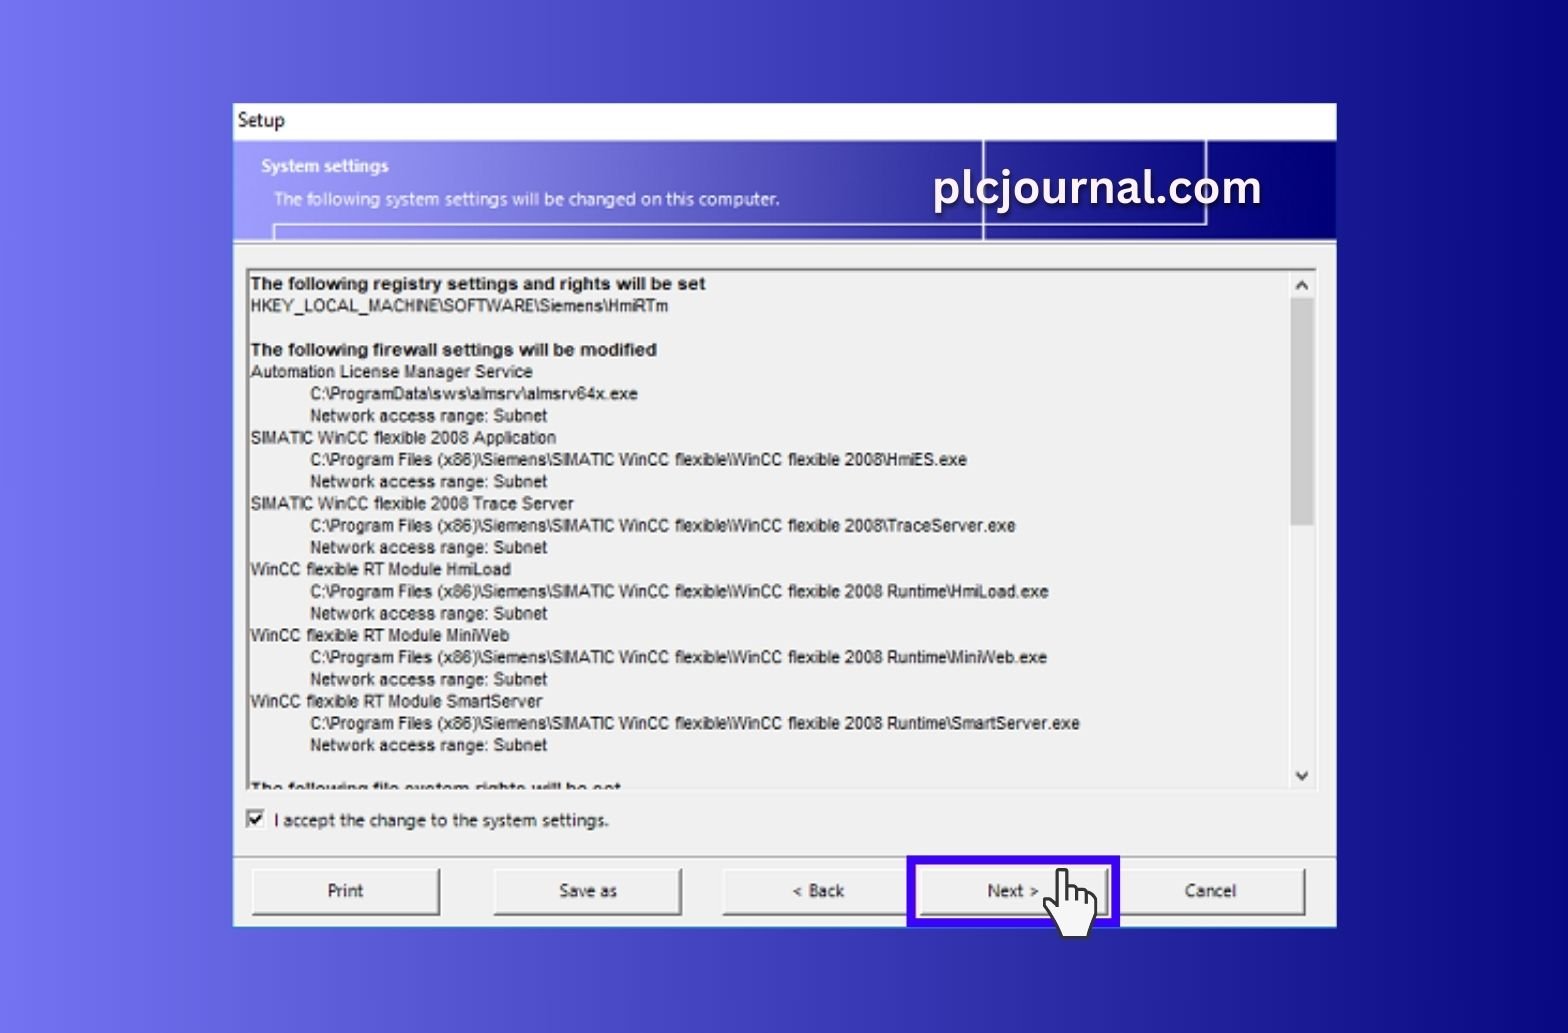
Task: Click the Print button
Action: [x=346, y=890]
